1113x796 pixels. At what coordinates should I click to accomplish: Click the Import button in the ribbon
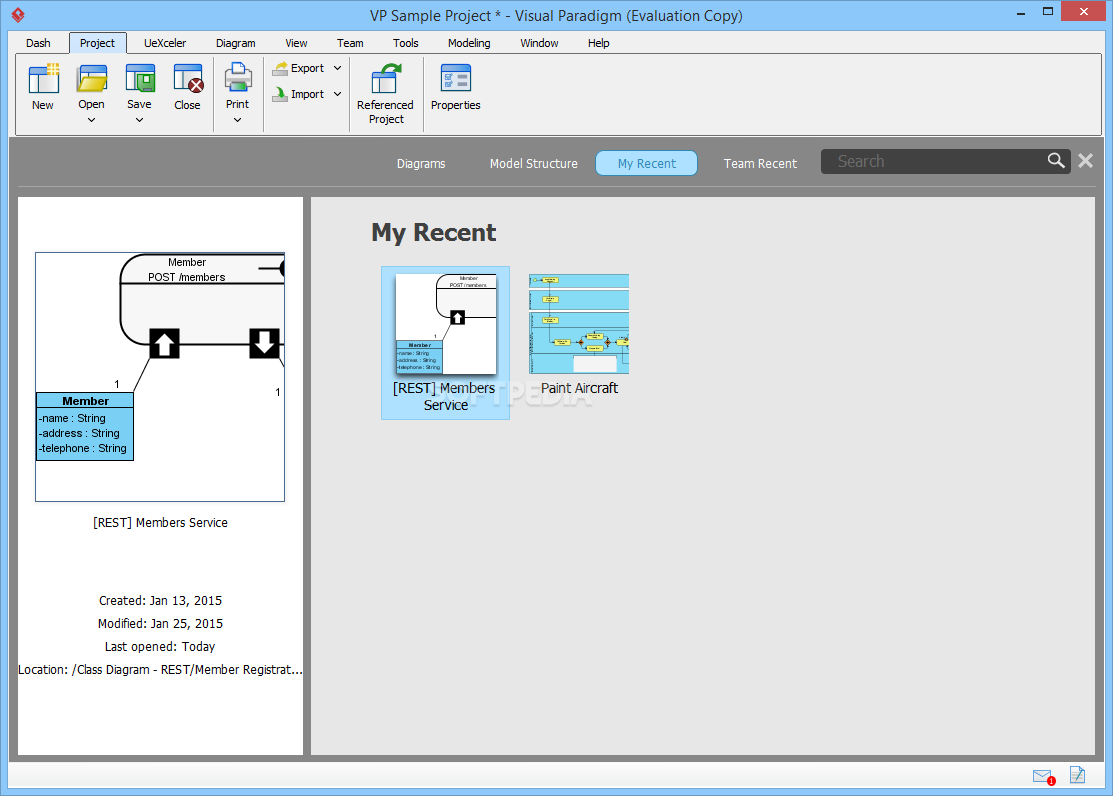[299, 94]
